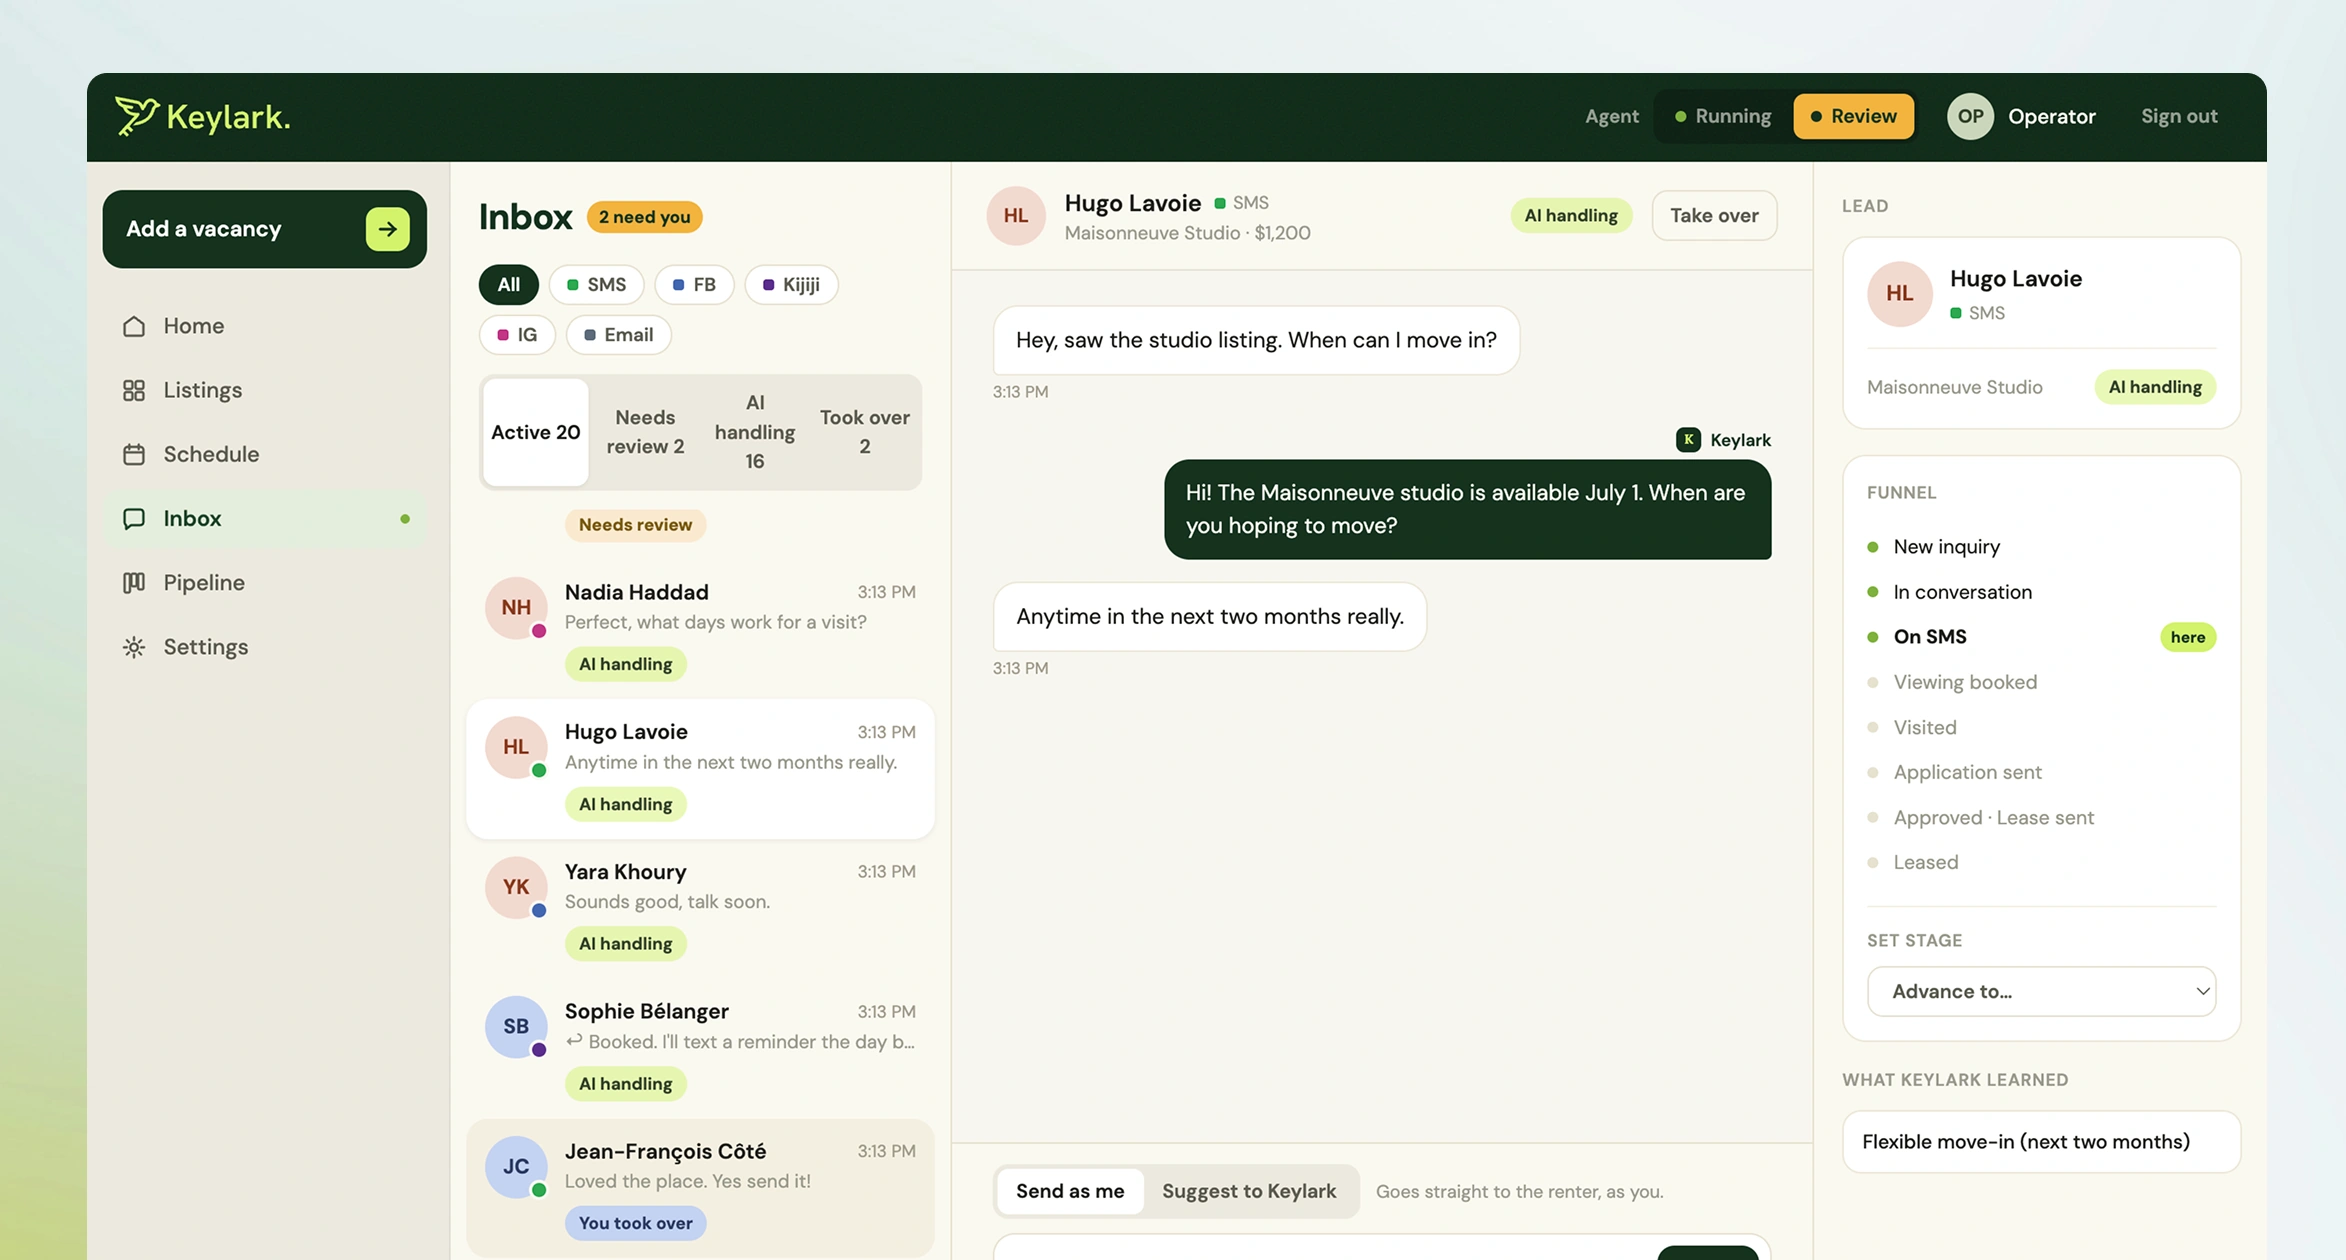This screenshot has height=1260, width=2346.
Task: Switch agent mode to Running
Action: 1723,116
